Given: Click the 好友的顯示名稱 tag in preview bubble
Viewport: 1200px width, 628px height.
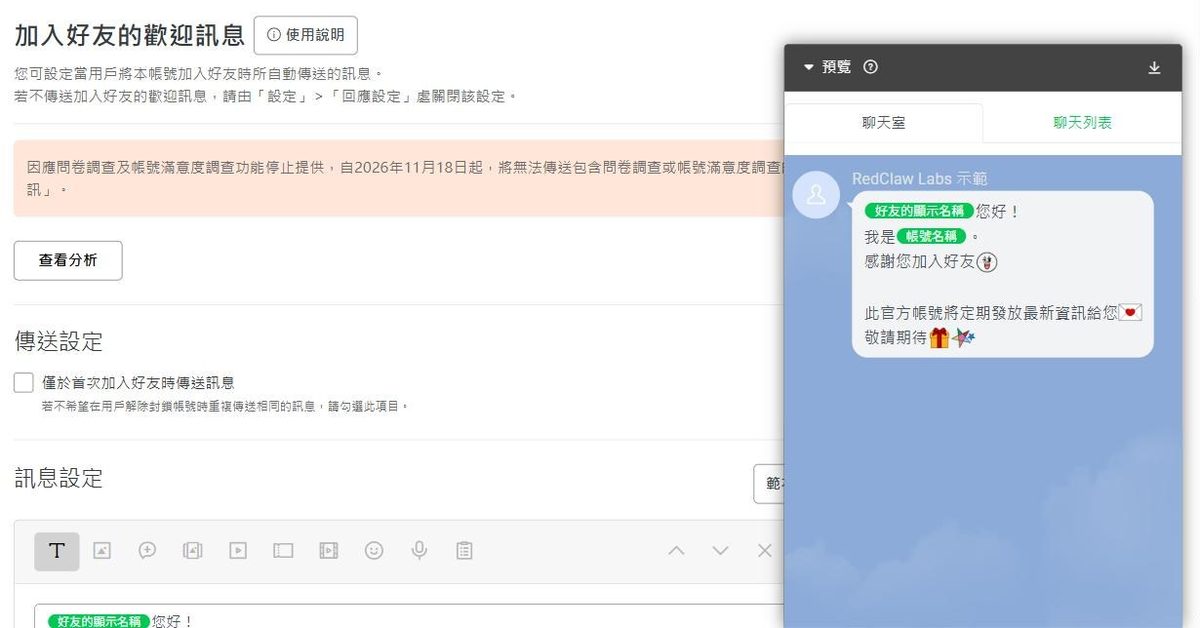Looking at the screenshot, I should pos(919,211).
